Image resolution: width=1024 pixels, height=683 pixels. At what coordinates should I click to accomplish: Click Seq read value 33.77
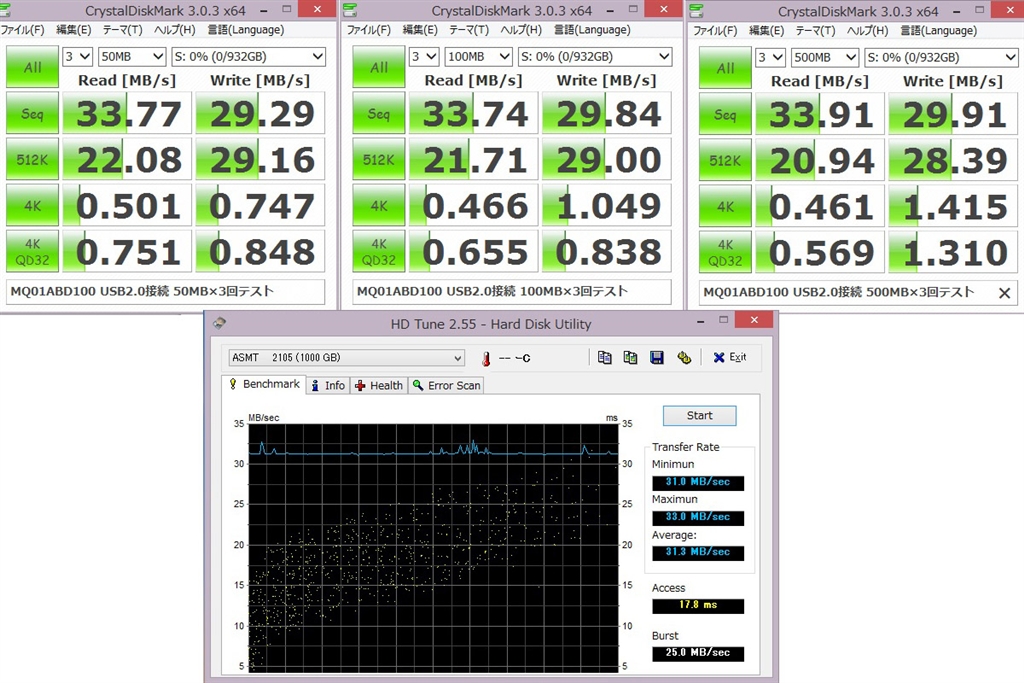128,113
